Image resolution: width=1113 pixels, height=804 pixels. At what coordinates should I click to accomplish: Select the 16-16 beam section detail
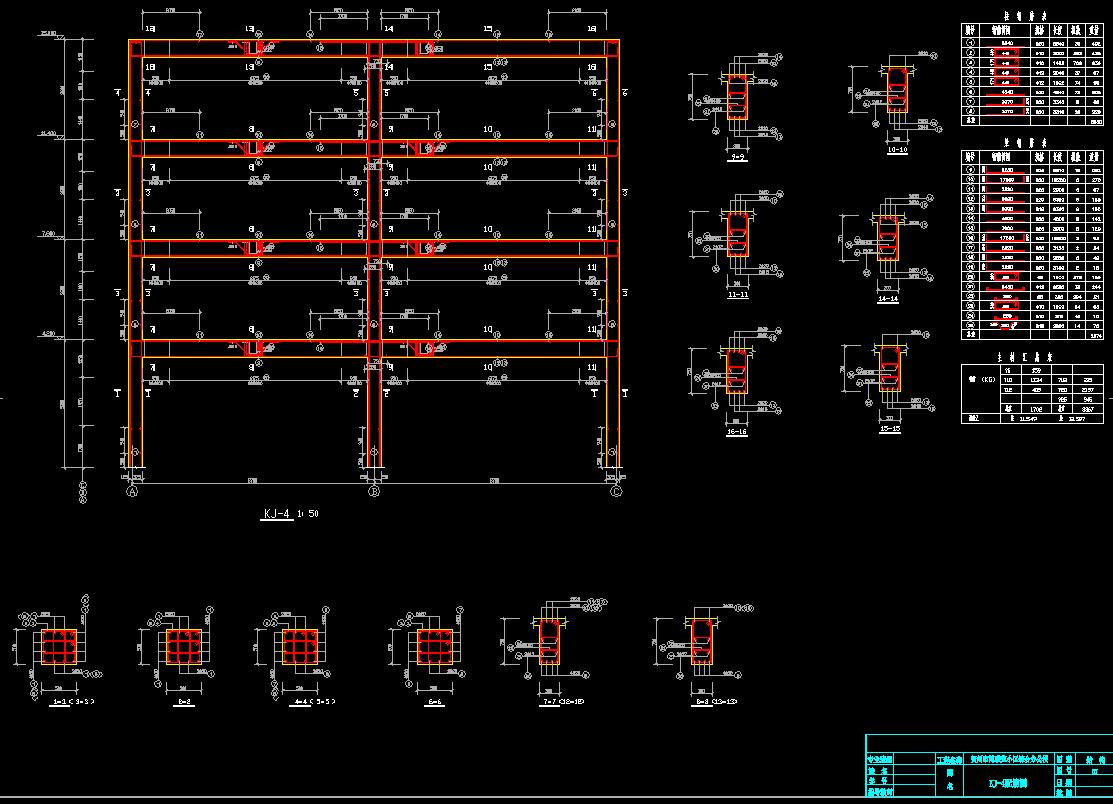[x=737, y=378]
